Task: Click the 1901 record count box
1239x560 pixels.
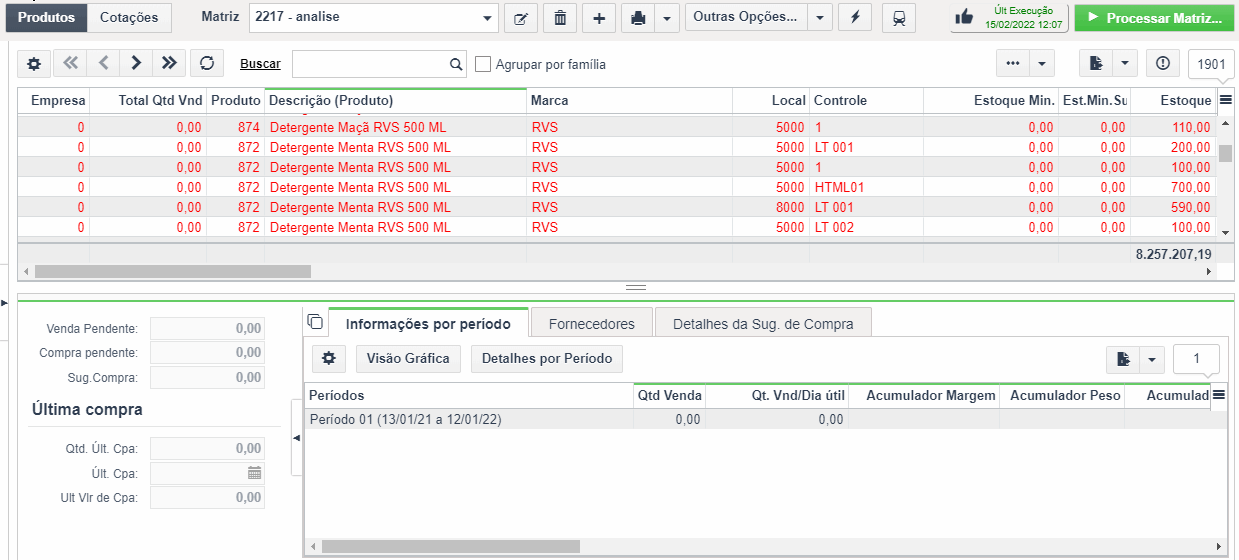Action: [x=1211, y=64]
